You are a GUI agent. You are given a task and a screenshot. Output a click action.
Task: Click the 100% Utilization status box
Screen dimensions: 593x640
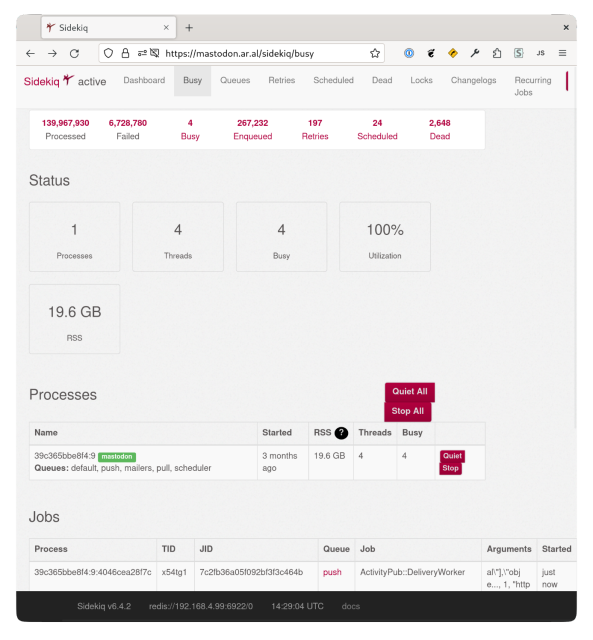(385, 237)
